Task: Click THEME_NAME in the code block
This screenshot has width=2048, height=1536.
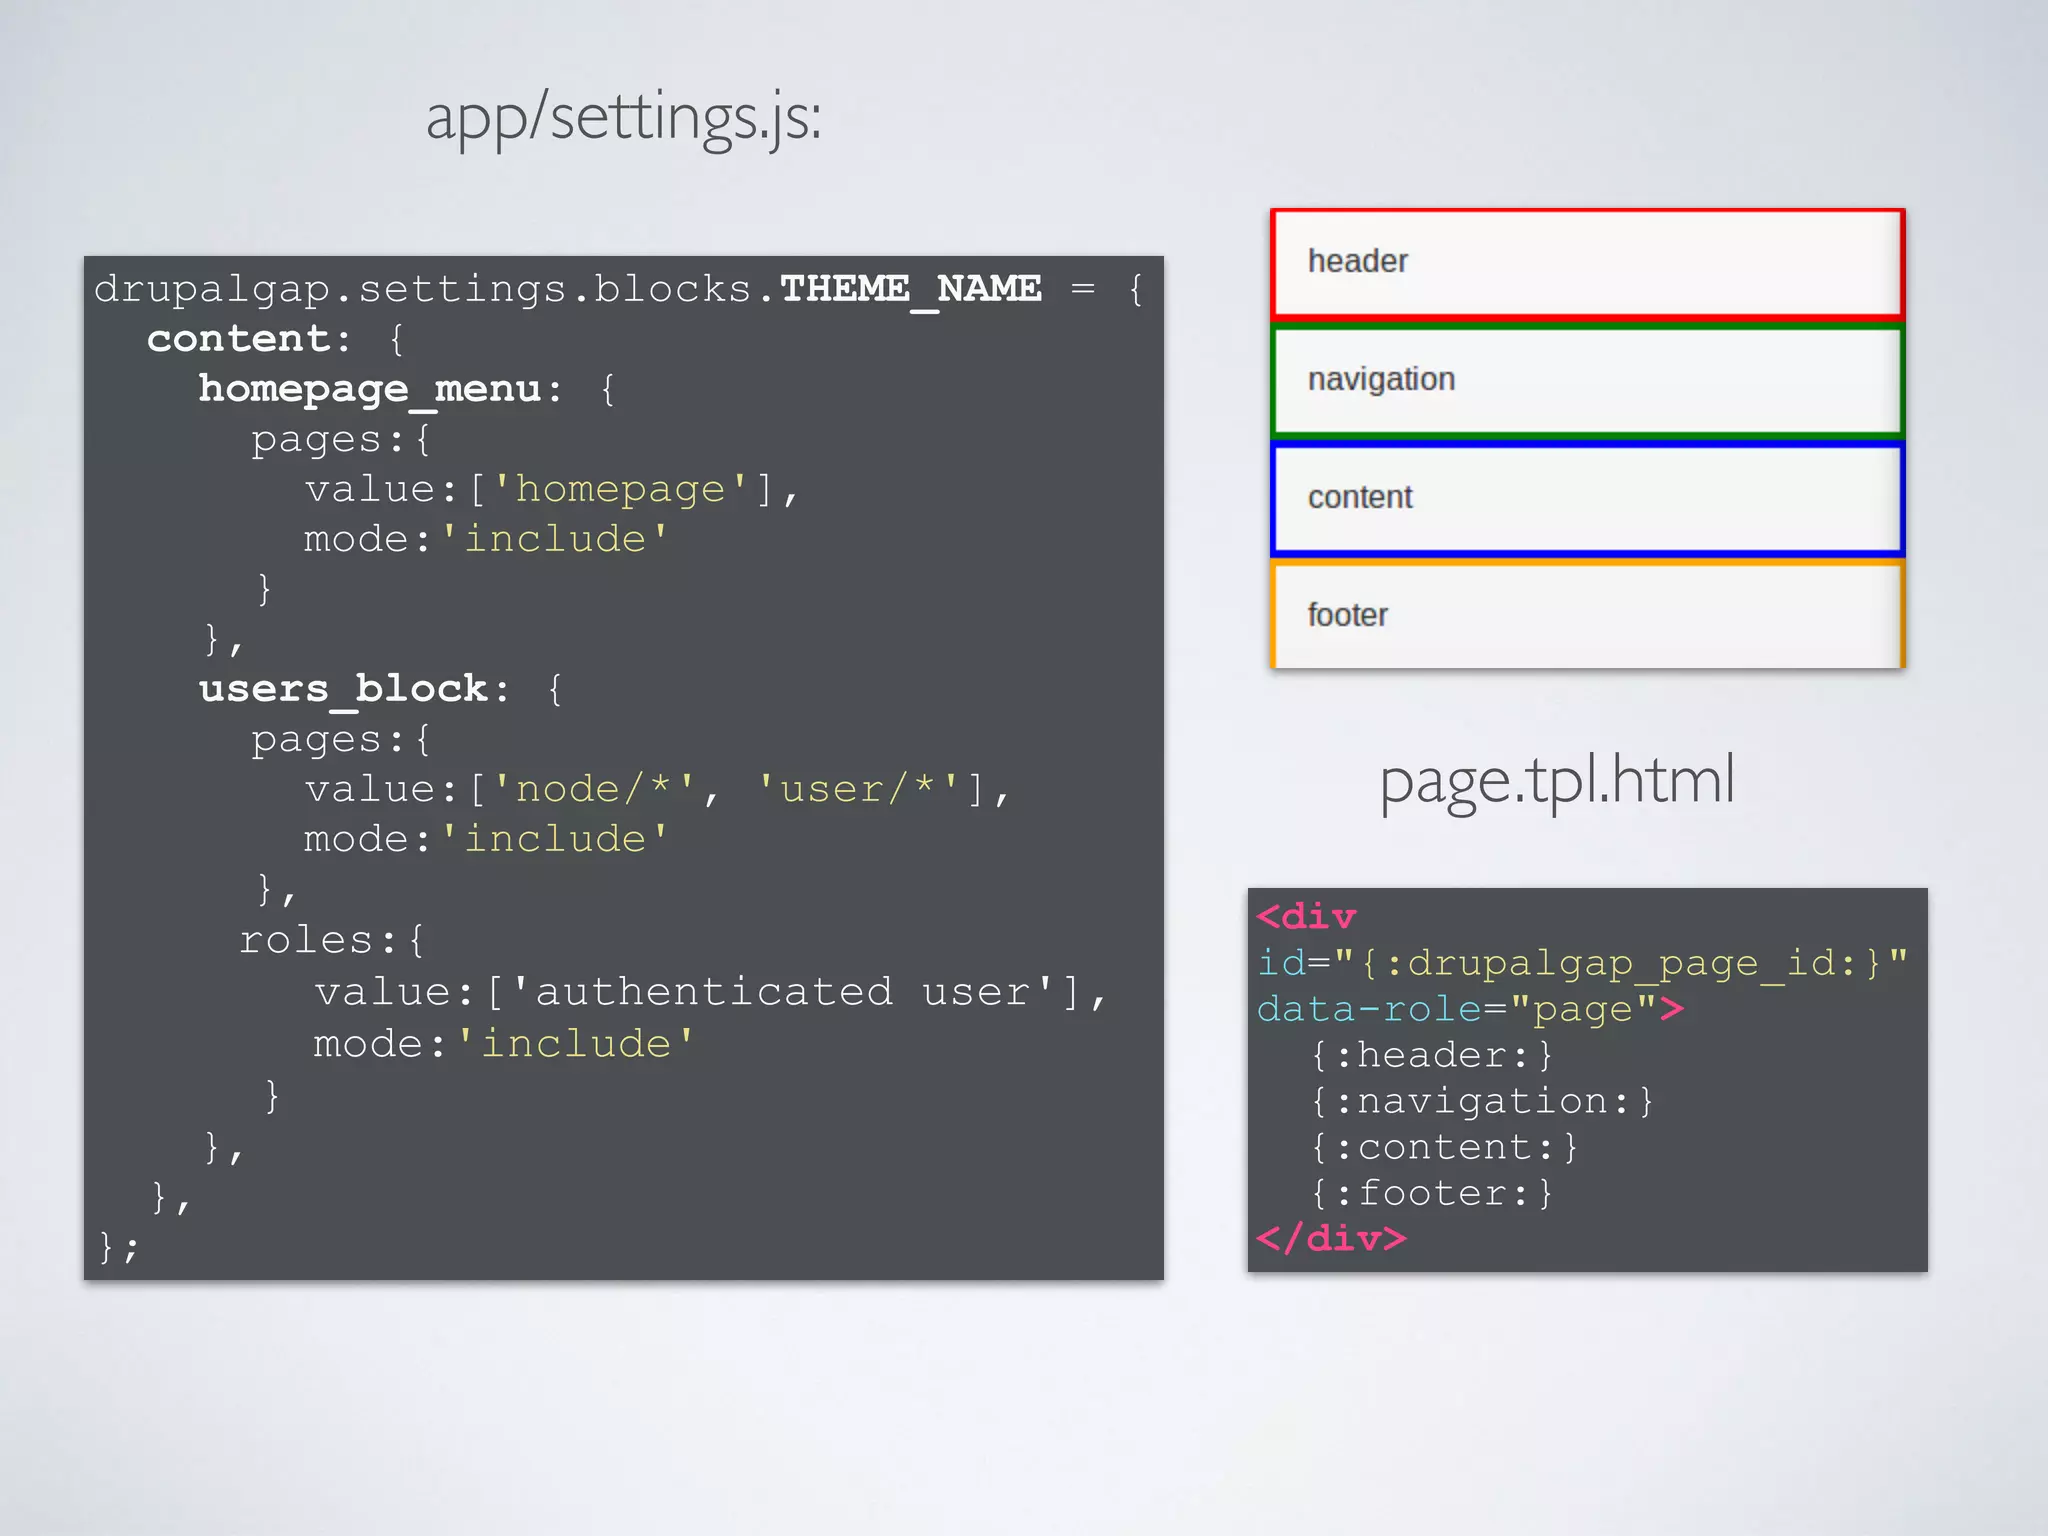Action: (910, 289)
